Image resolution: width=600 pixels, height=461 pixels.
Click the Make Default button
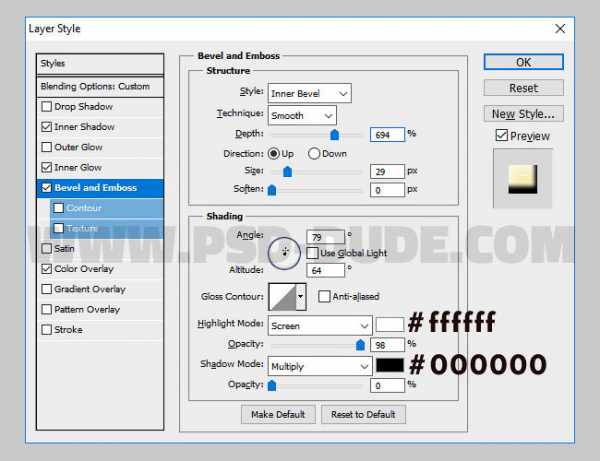point(278,414)
